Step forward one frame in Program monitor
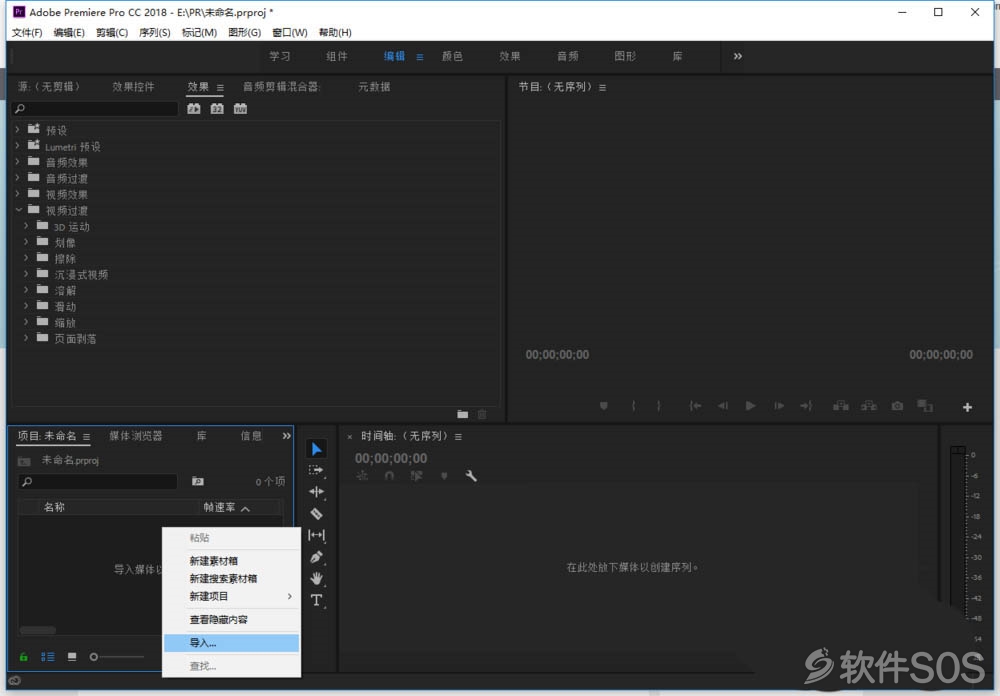This screenshot has height=696, width=1000. [779, 406]
